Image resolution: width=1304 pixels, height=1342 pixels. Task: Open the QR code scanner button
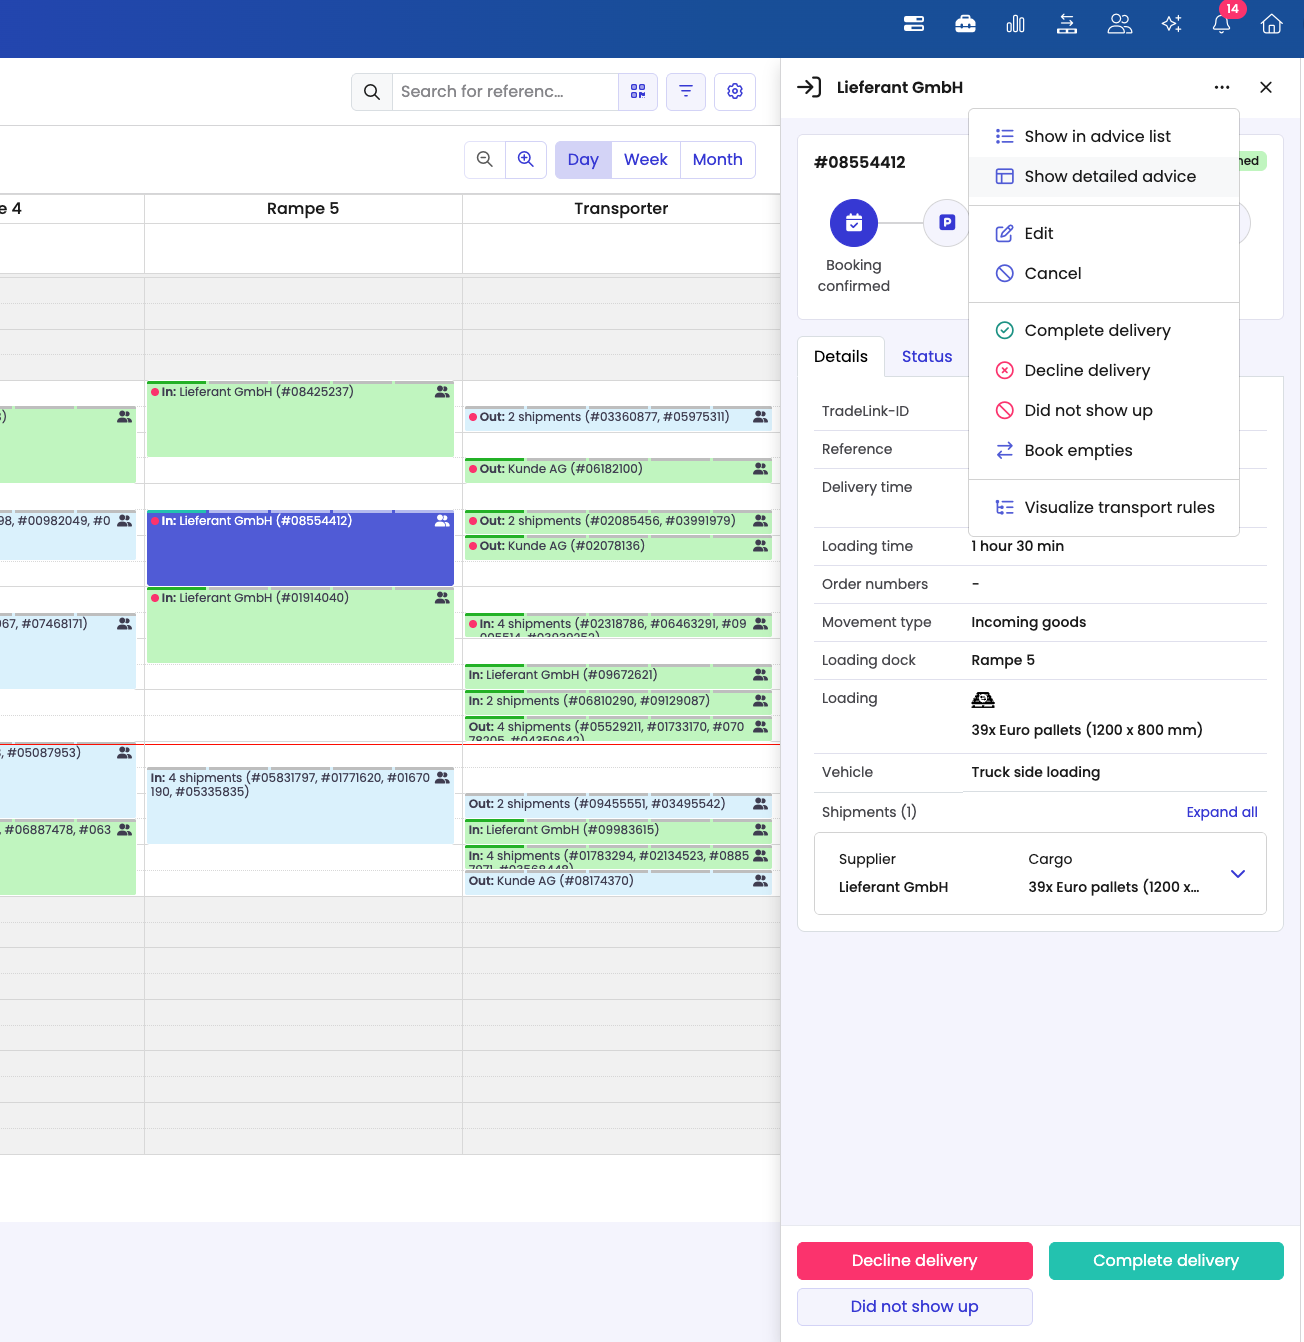638,92
